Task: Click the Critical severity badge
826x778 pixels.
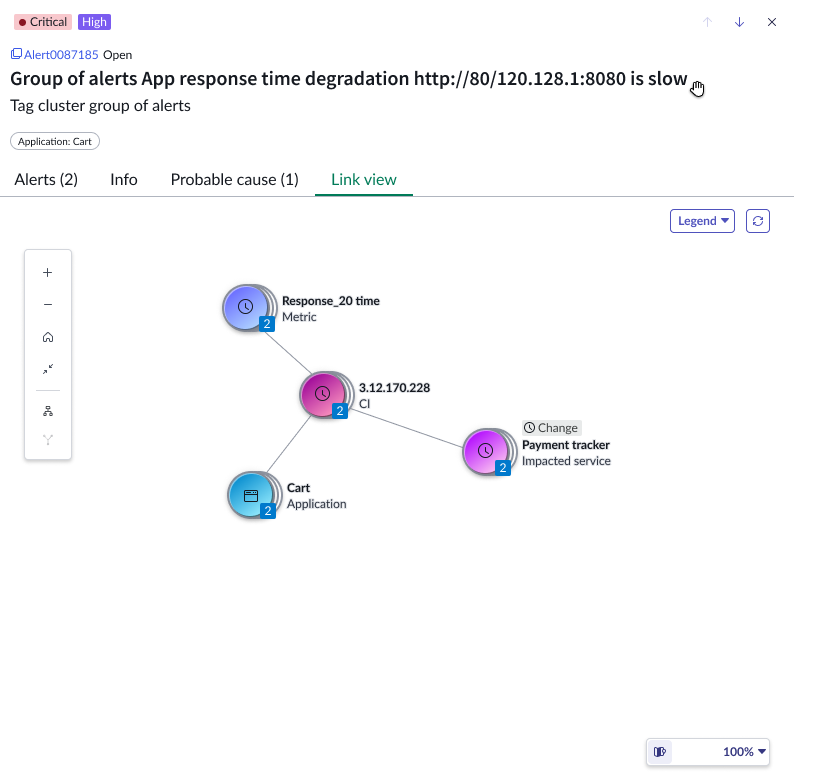Action: pyautogui.click(x=43, y=22)
